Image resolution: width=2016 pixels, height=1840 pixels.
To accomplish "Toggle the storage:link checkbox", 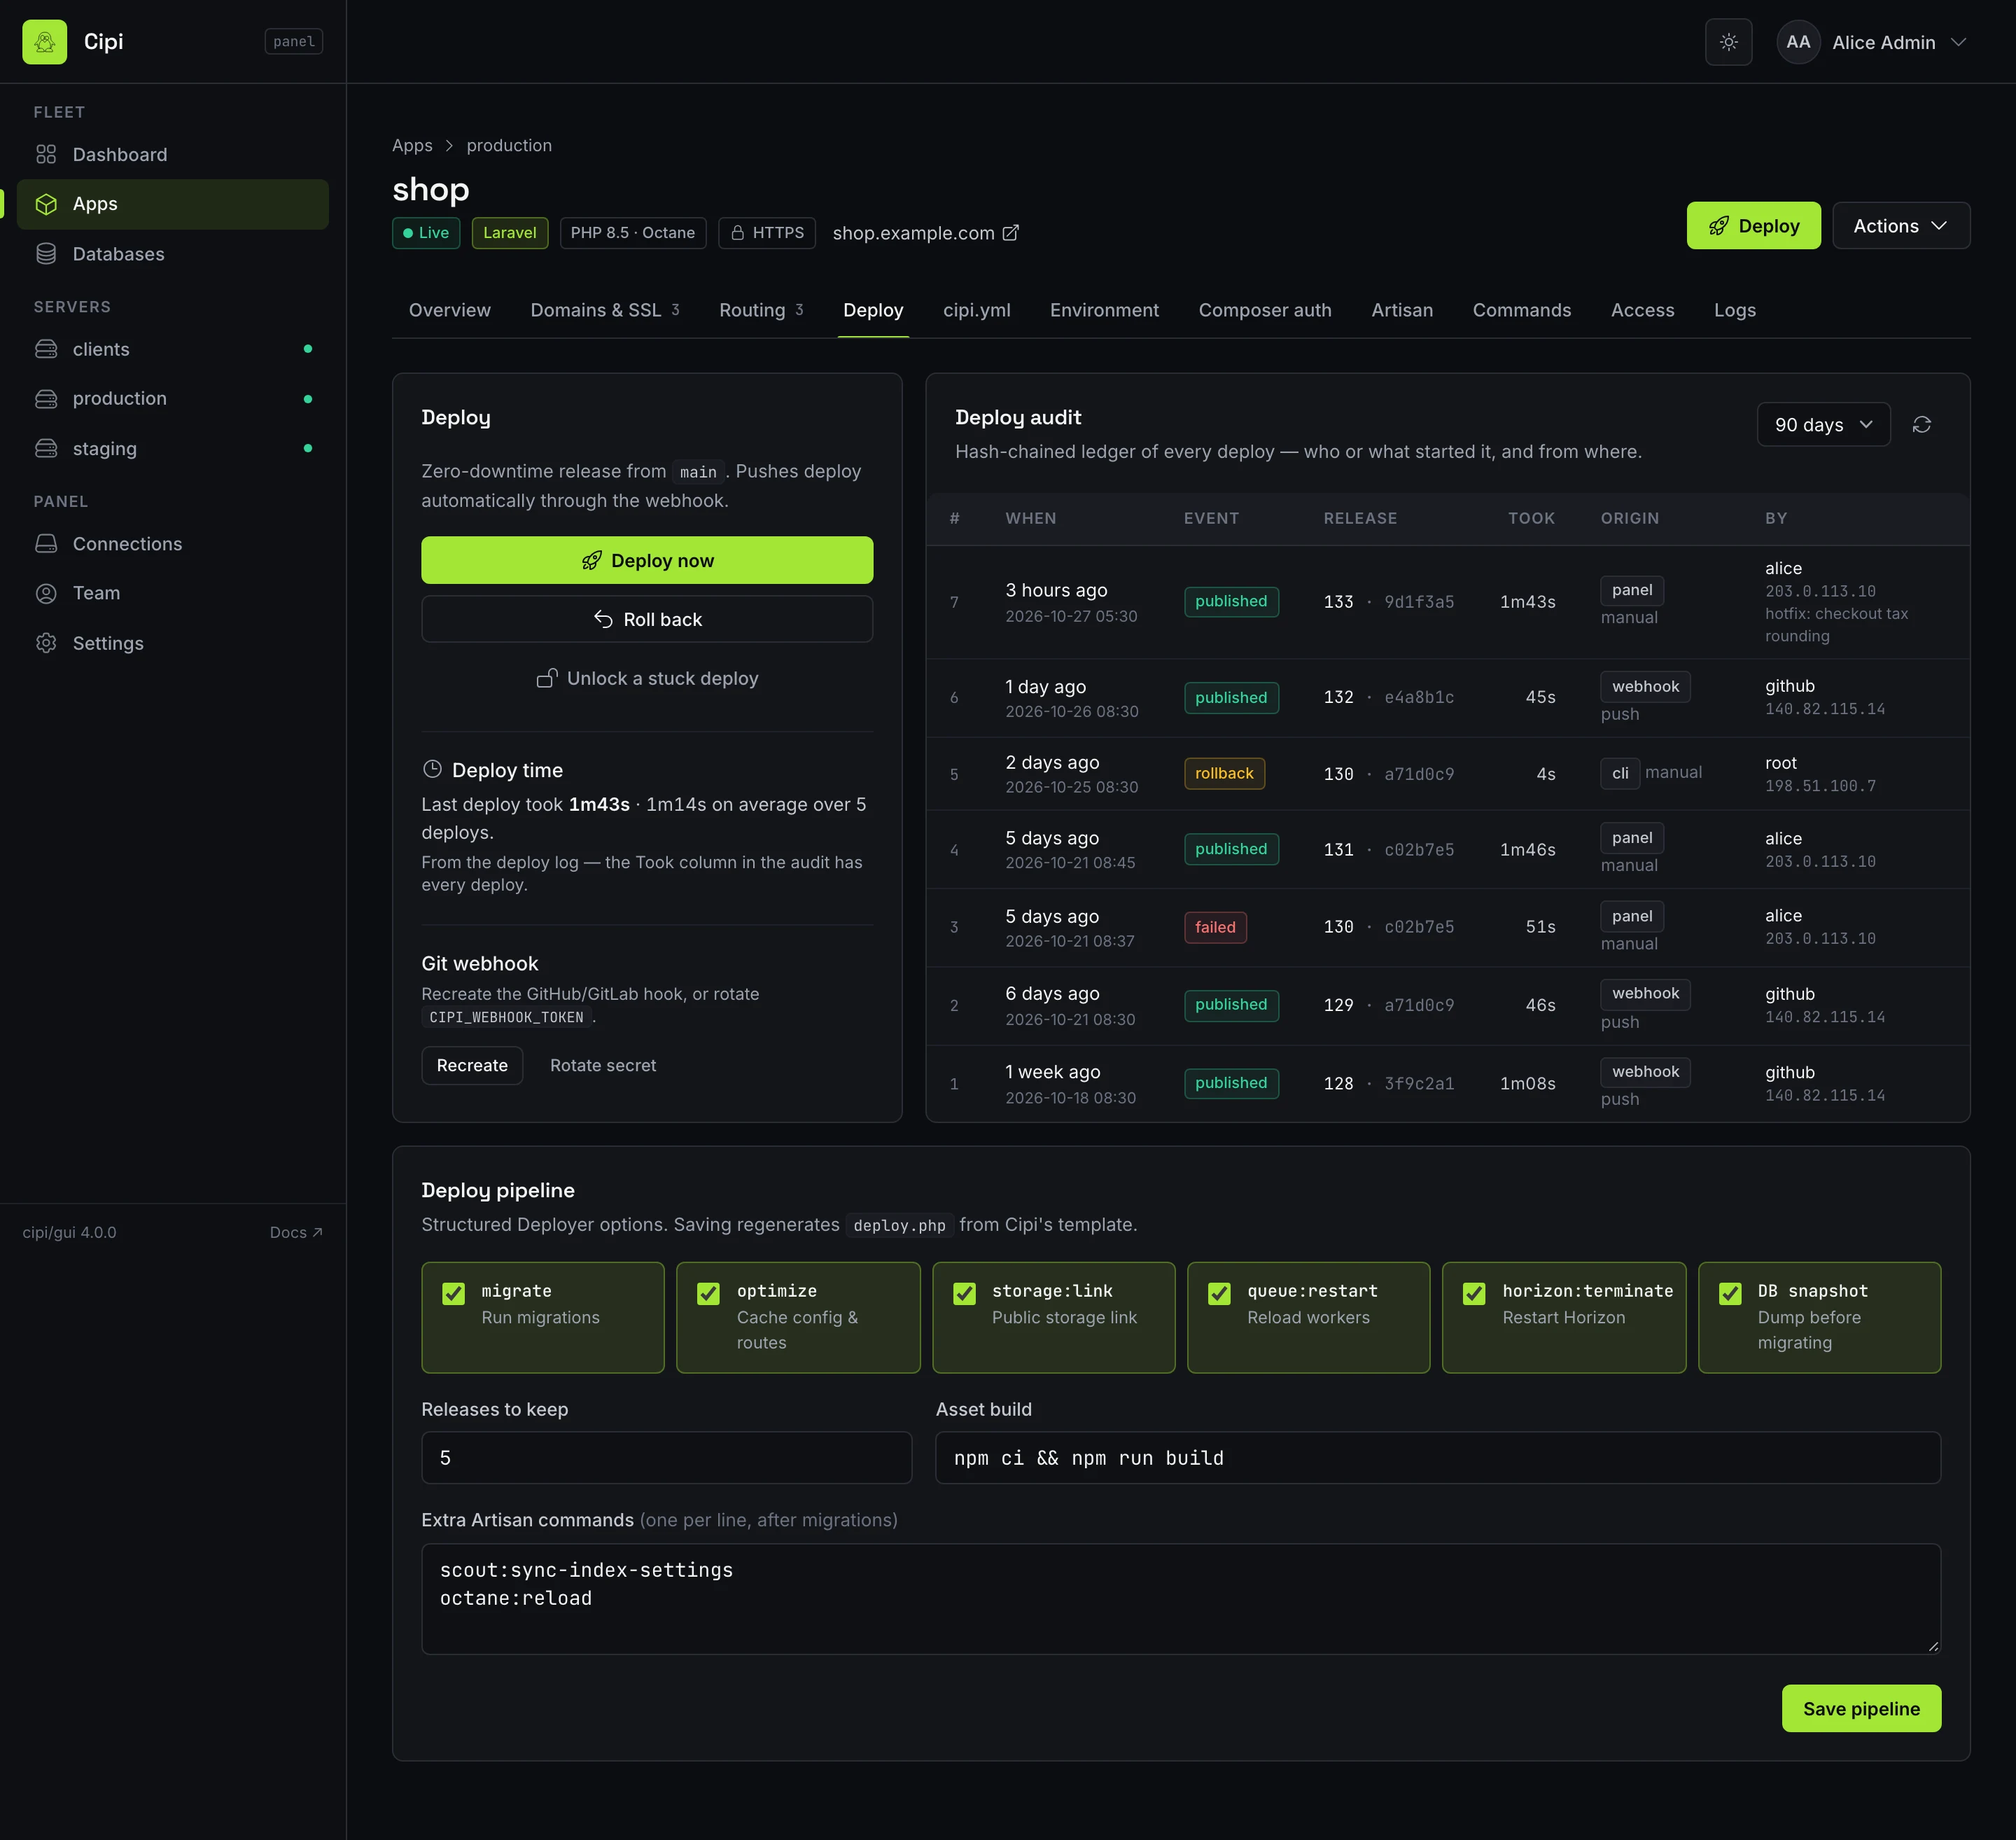I will (x=964, y=1293).
